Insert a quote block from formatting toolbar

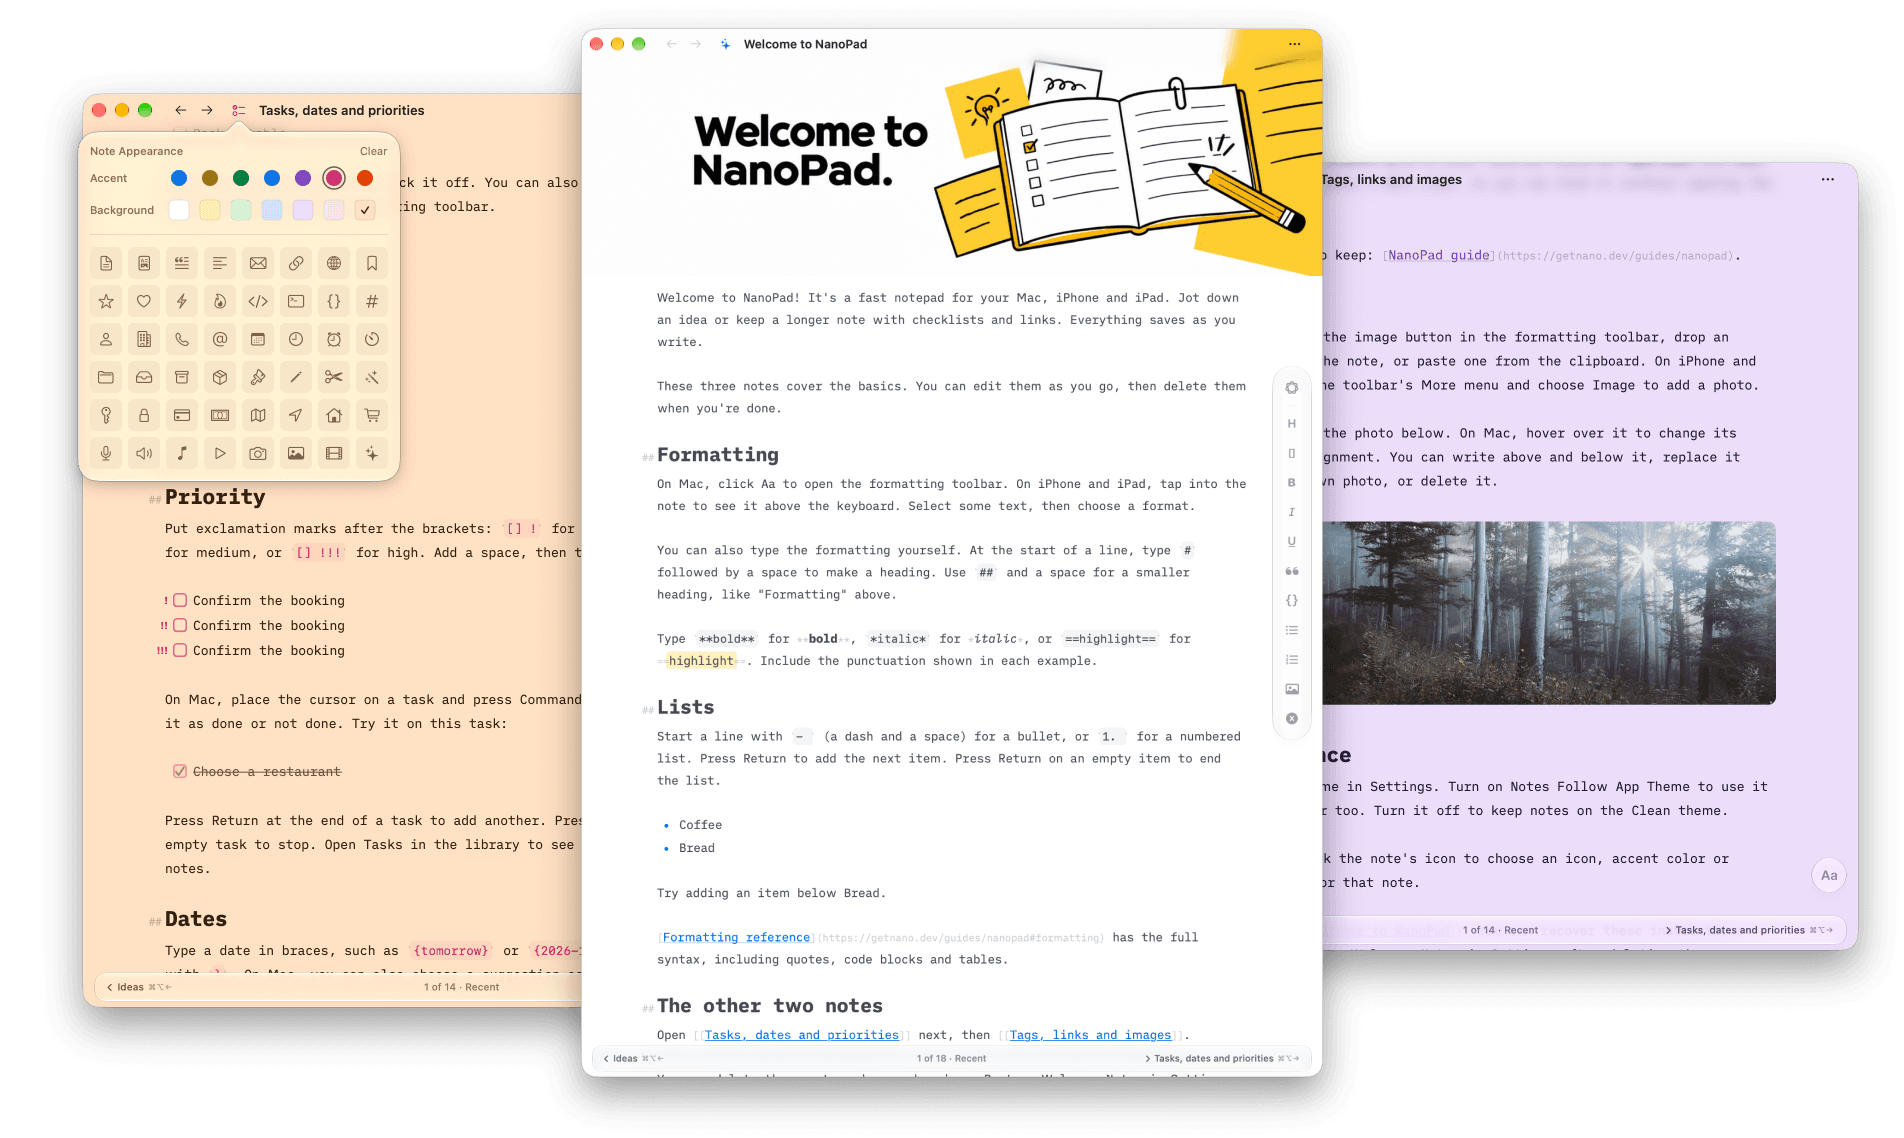pyautogui.click(x=1292, y=571)
